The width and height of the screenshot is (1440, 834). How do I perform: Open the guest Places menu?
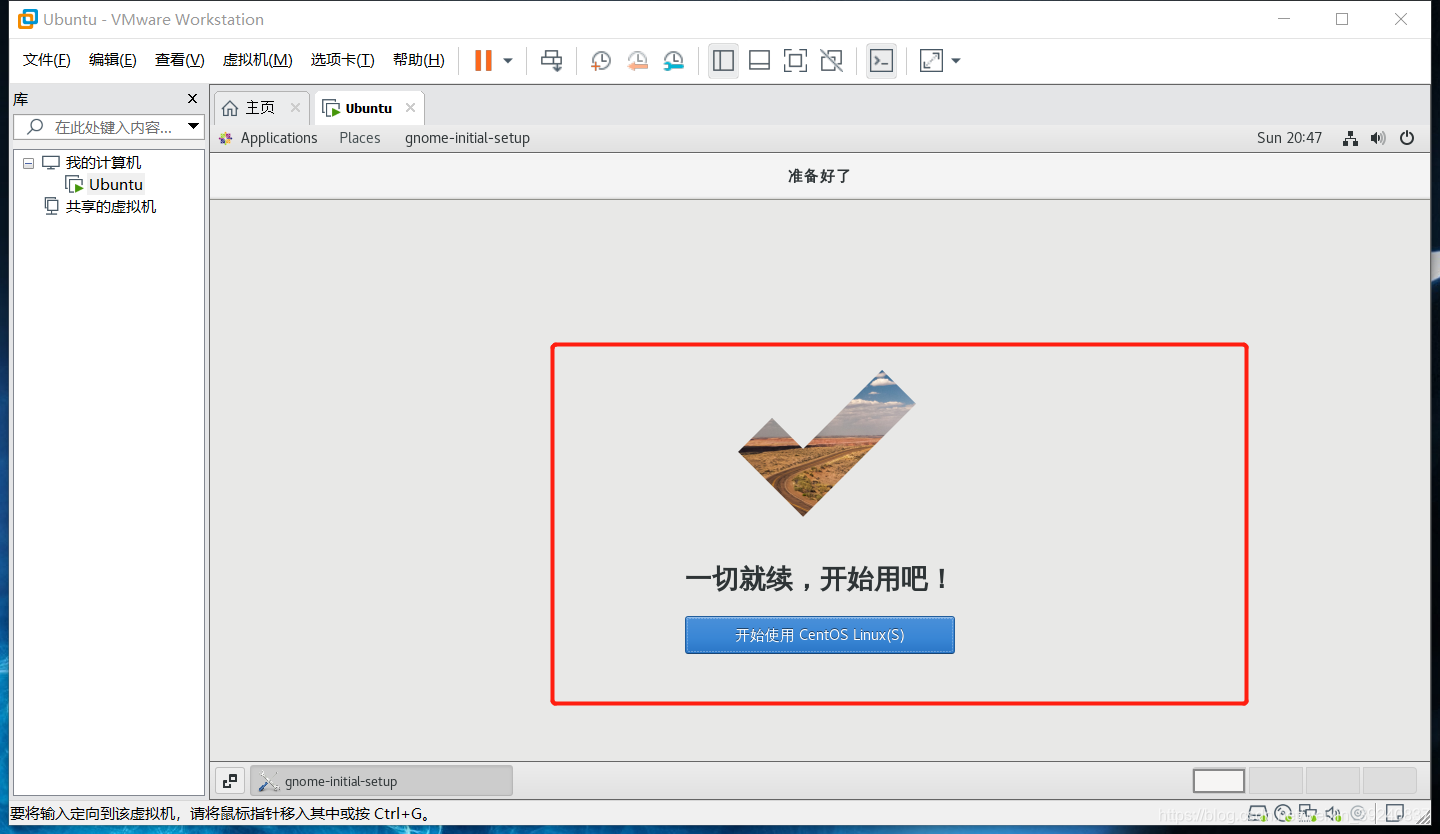(x=360, y=138)
